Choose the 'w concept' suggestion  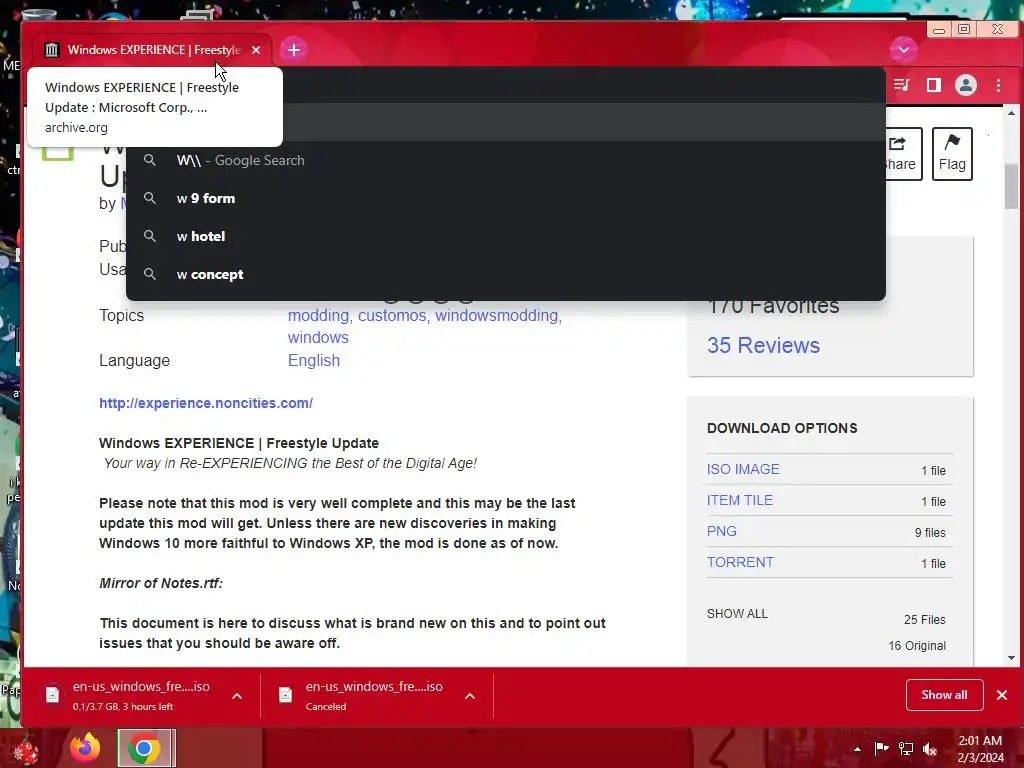point(505,274)
